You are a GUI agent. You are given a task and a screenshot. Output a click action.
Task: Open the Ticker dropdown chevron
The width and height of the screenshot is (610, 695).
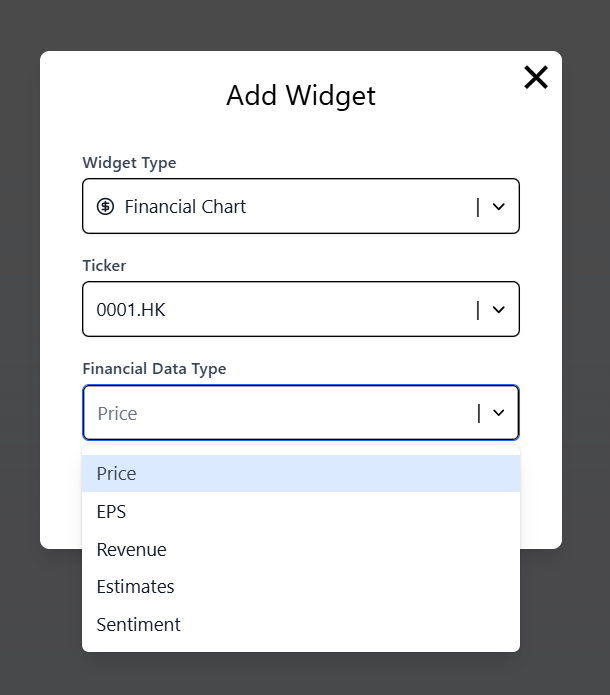(499, 310)
